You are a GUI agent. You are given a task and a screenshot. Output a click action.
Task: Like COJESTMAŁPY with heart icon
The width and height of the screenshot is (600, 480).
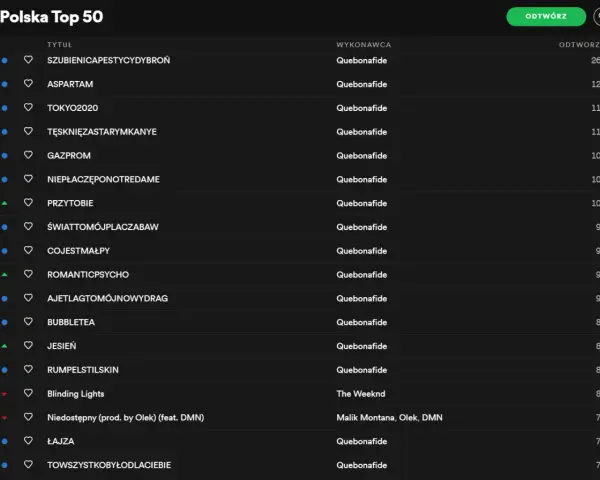point(28,250)
